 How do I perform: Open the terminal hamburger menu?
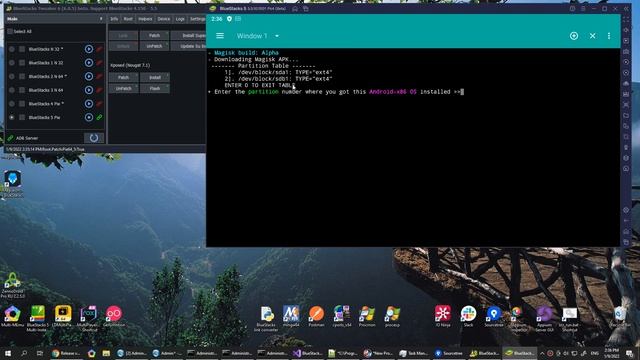pos(220,36)
